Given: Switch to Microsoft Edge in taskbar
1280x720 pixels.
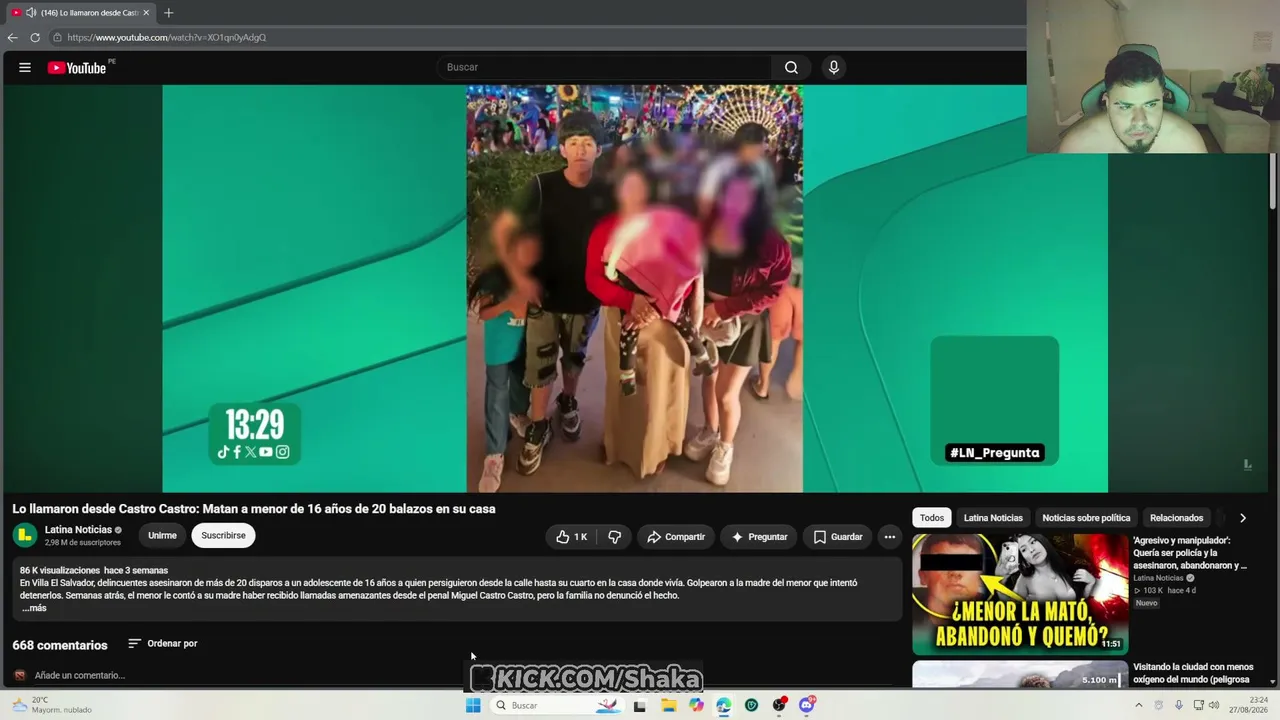Looking at the screenshot, I should (723, 705).
